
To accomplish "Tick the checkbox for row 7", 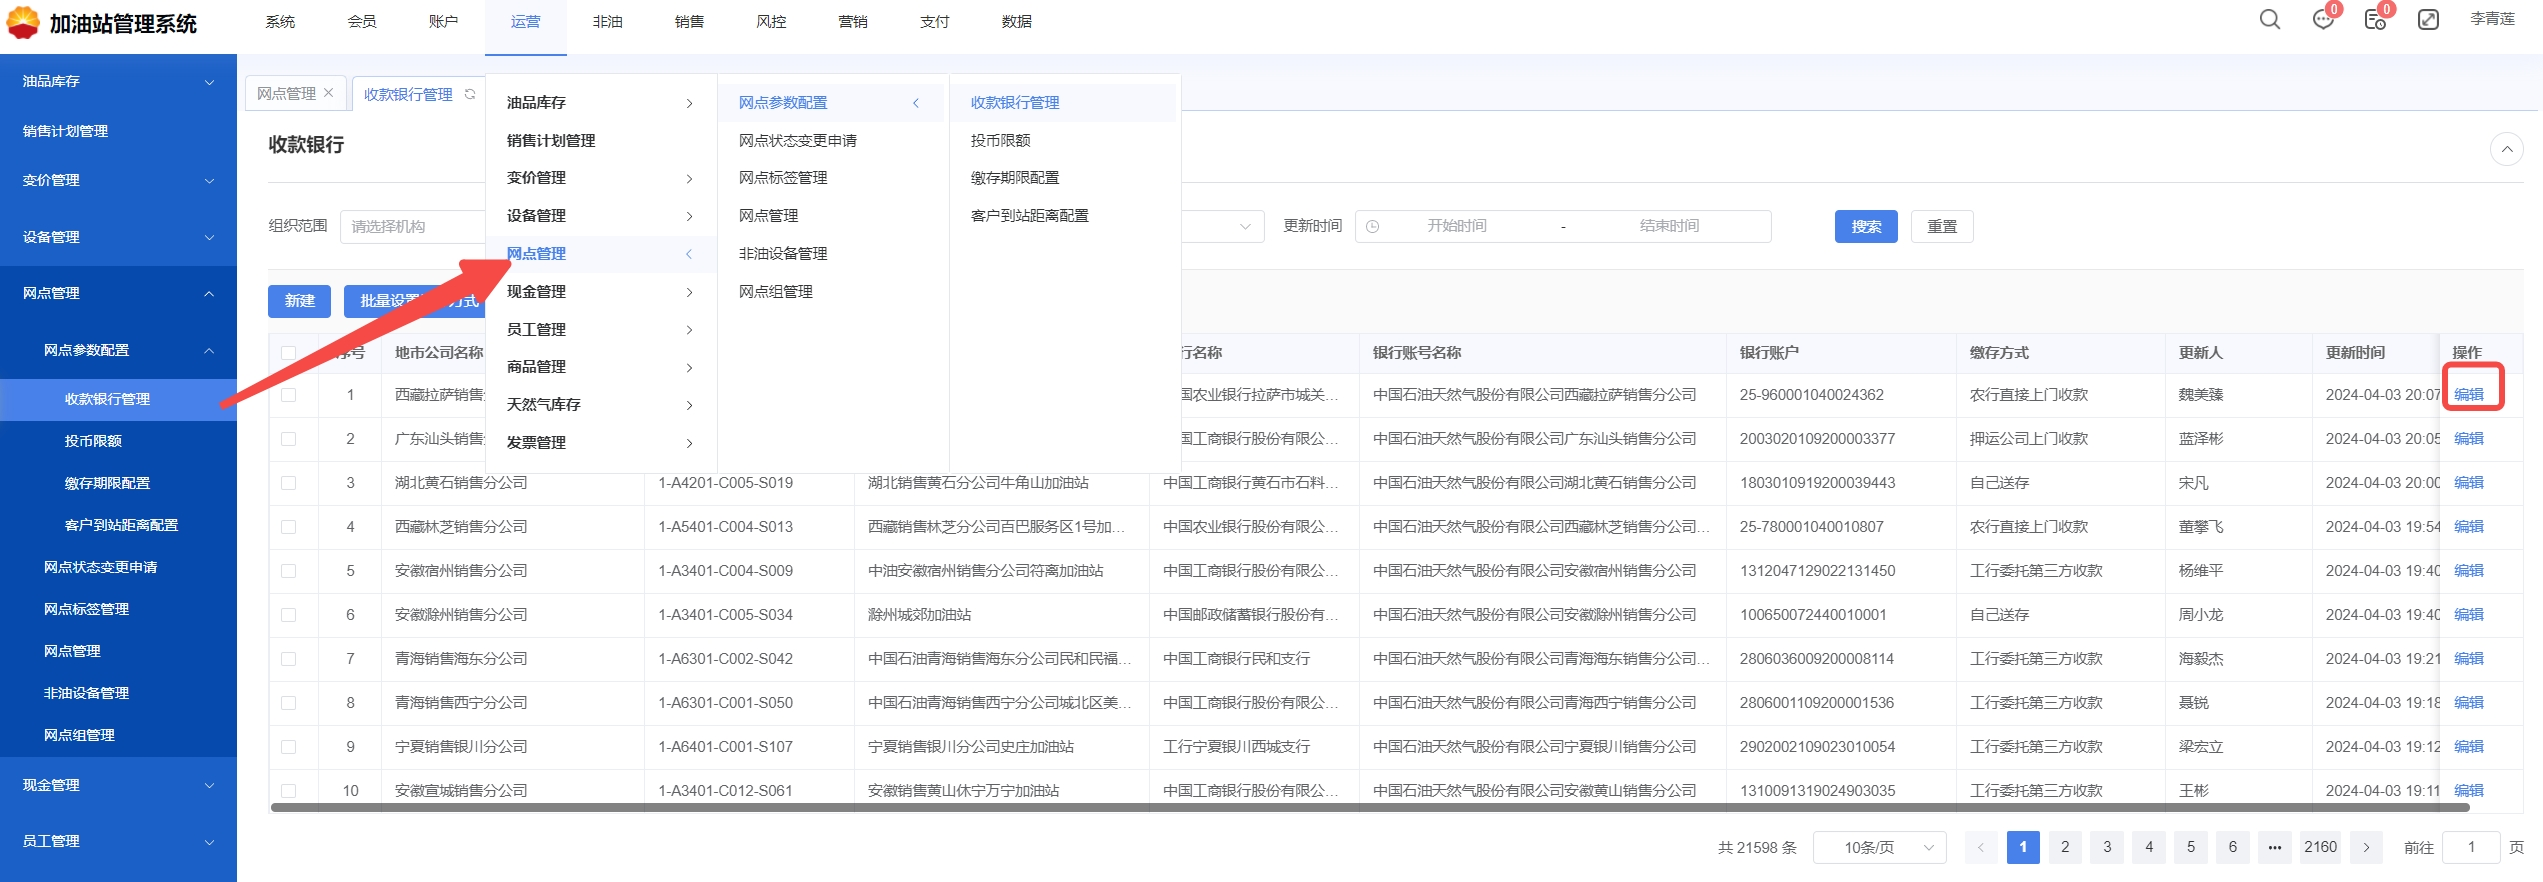I will (289, 659).
